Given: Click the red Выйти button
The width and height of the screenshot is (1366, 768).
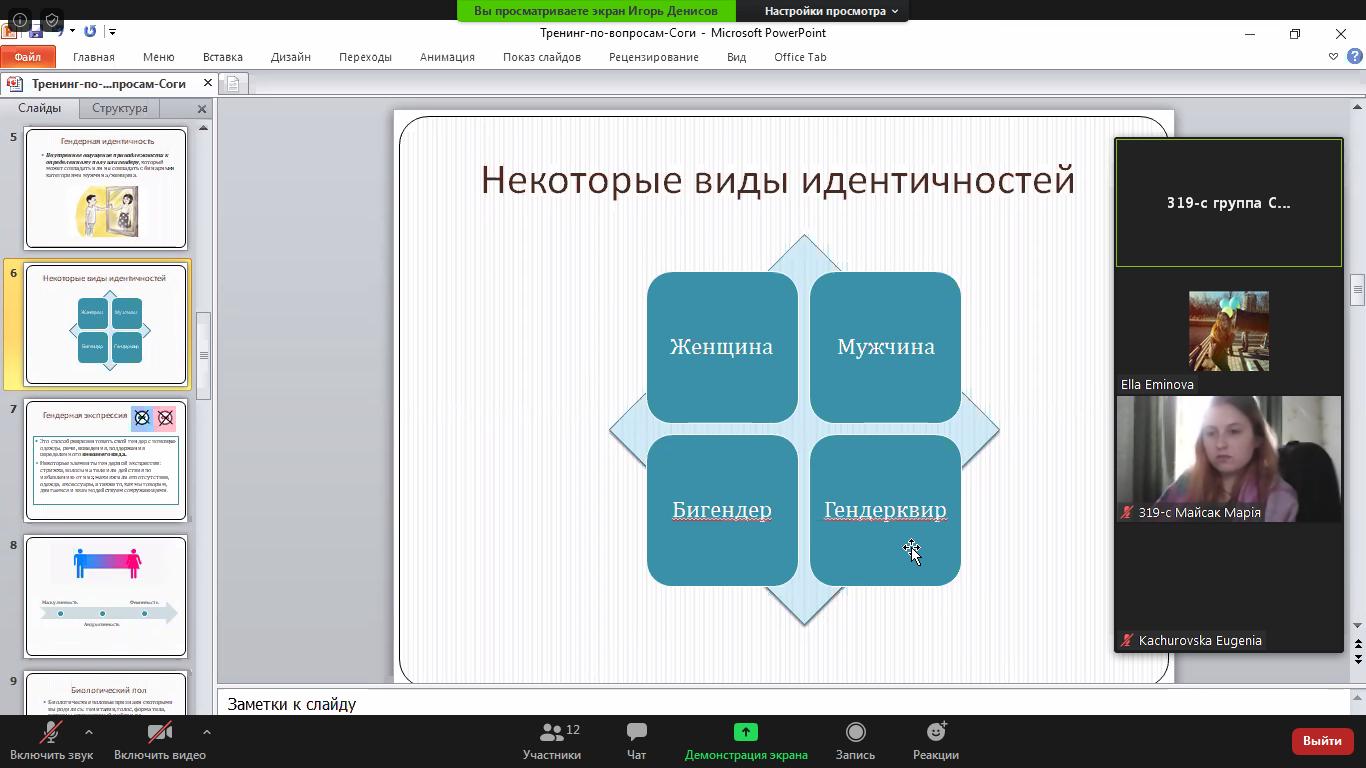Looking at the screenshot, I should tap(1322, 741).
